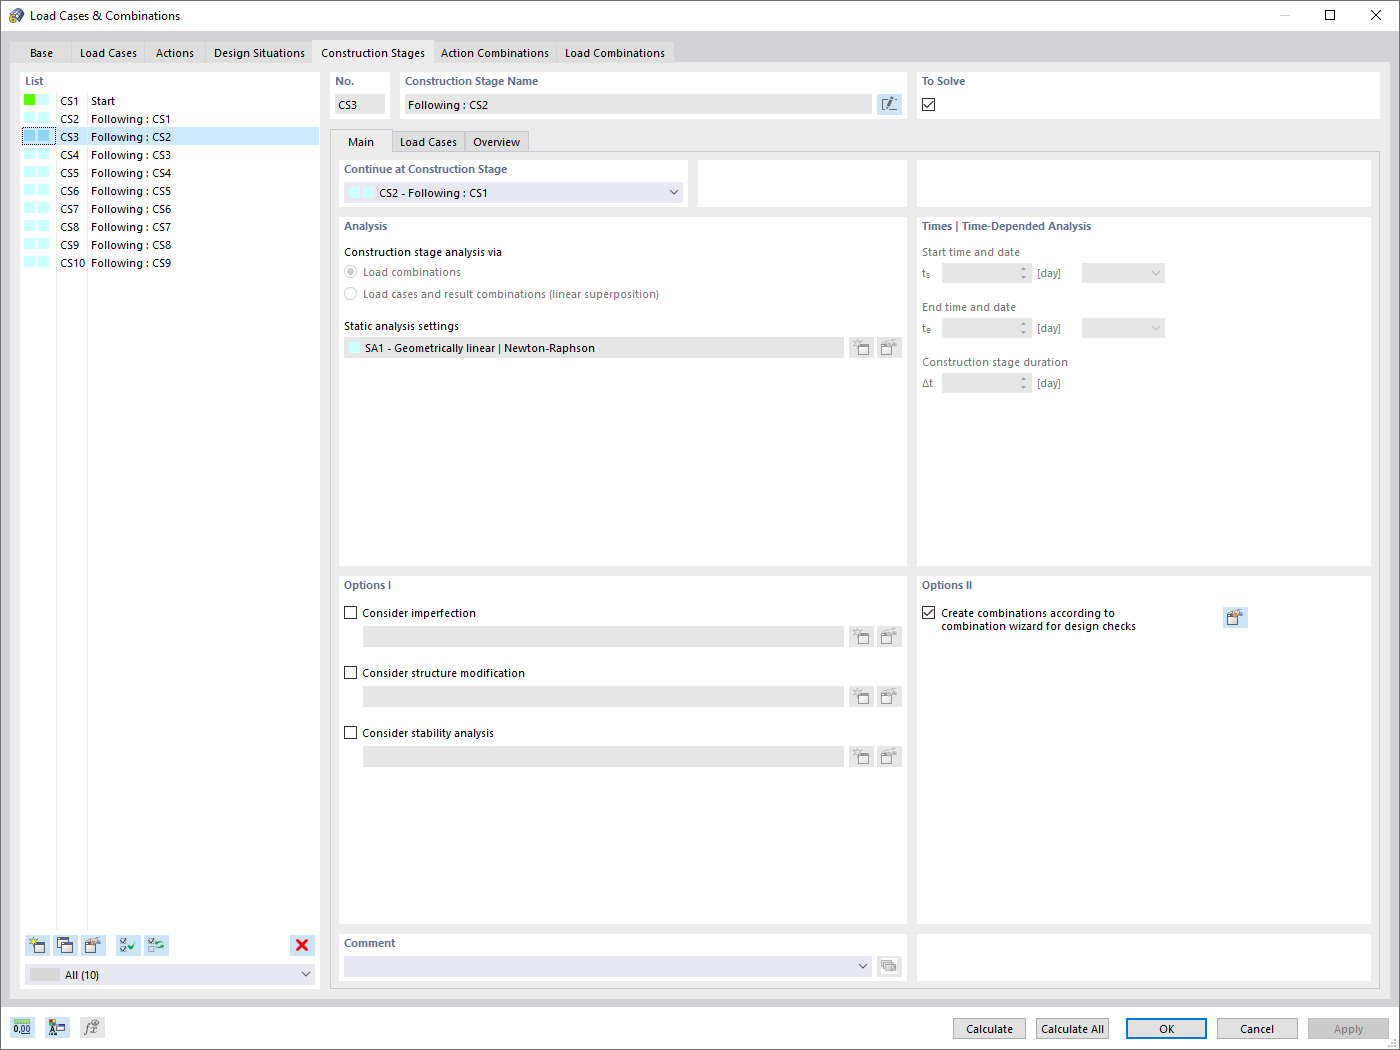
Task: Click the Calculate All button
Action: (x=1071, y=1028)
